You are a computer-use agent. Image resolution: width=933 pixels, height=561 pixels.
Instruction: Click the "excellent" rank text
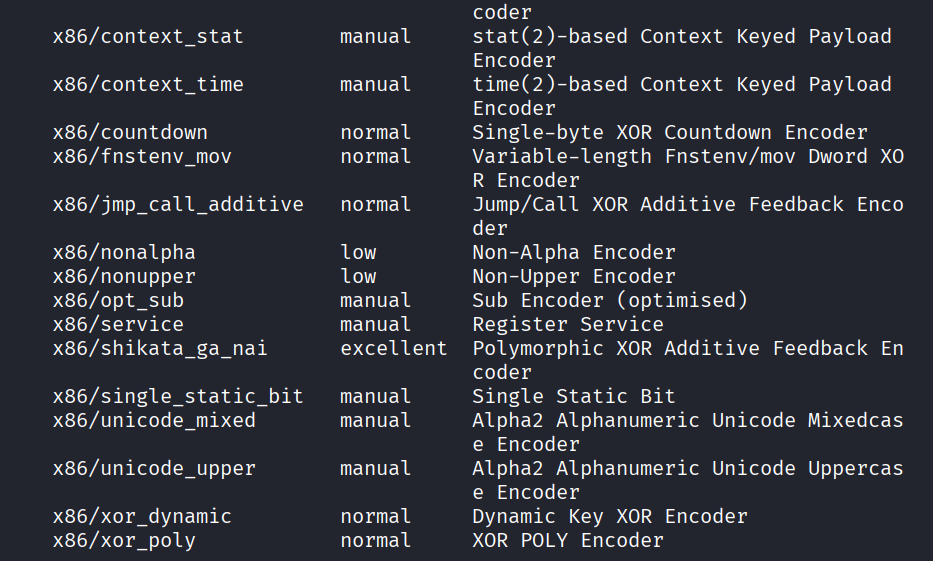coord(394,348)
